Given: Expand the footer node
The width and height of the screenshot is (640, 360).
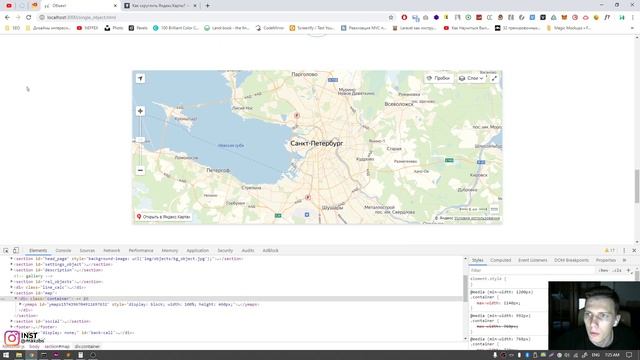Looking at the screenshot, I should click(x=11, y=327).
